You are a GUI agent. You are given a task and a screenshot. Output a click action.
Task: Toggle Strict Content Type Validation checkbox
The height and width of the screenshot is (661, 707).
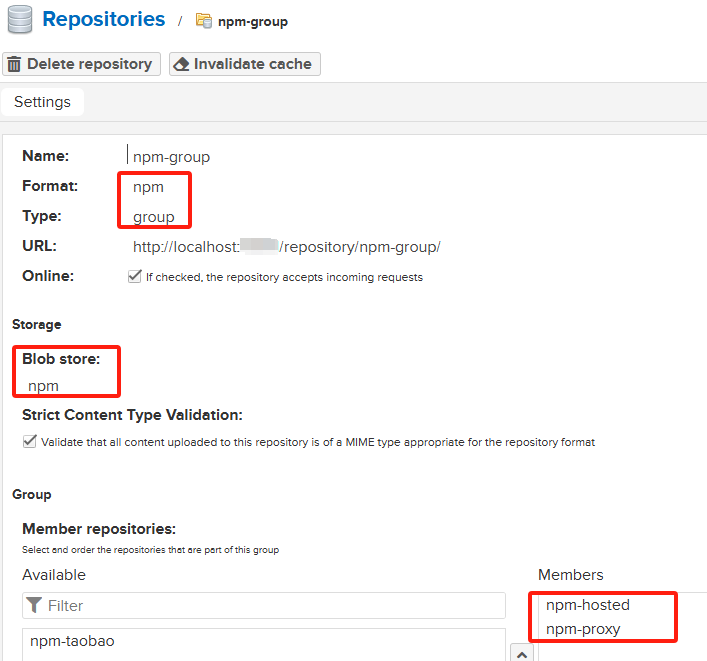click(29, 441)
